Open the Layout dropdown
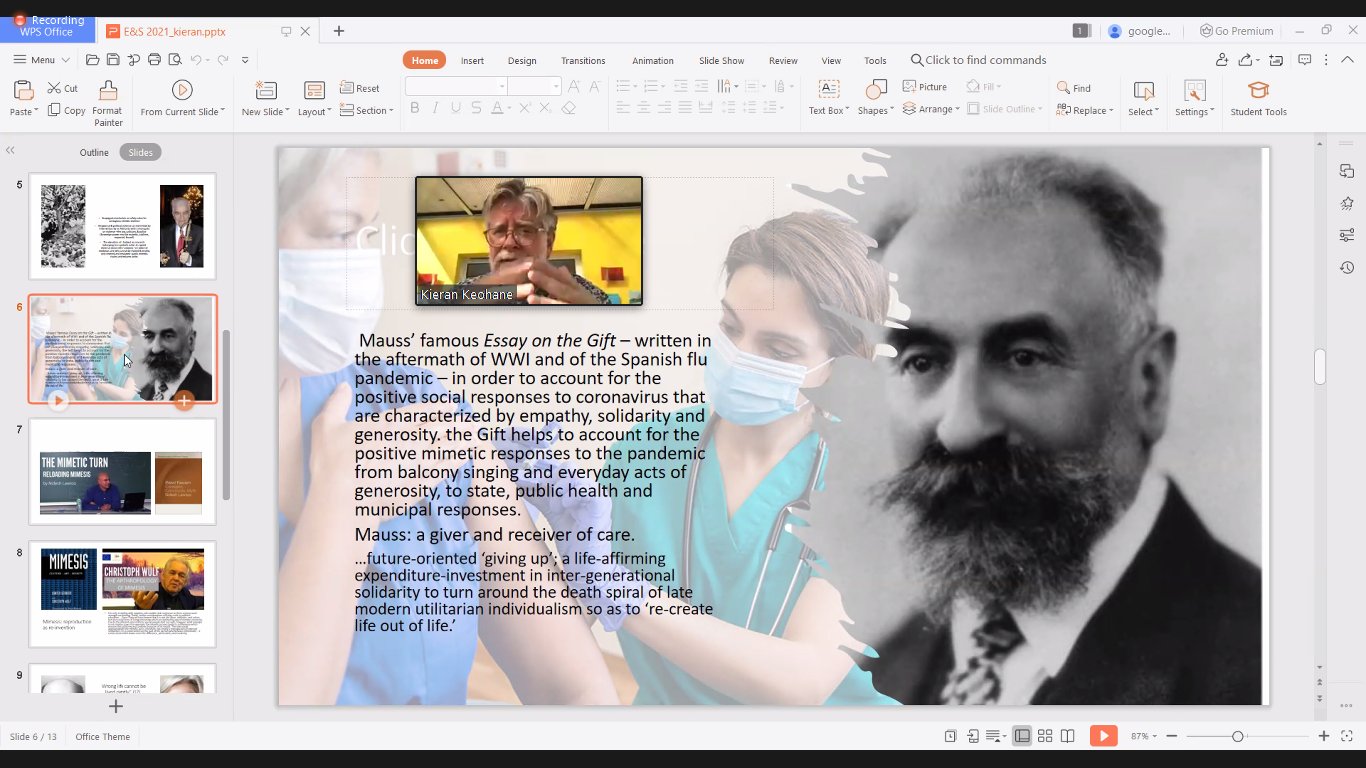This screenshot has height=768, width=1366. pyautogui.click(x=330, y=112)
